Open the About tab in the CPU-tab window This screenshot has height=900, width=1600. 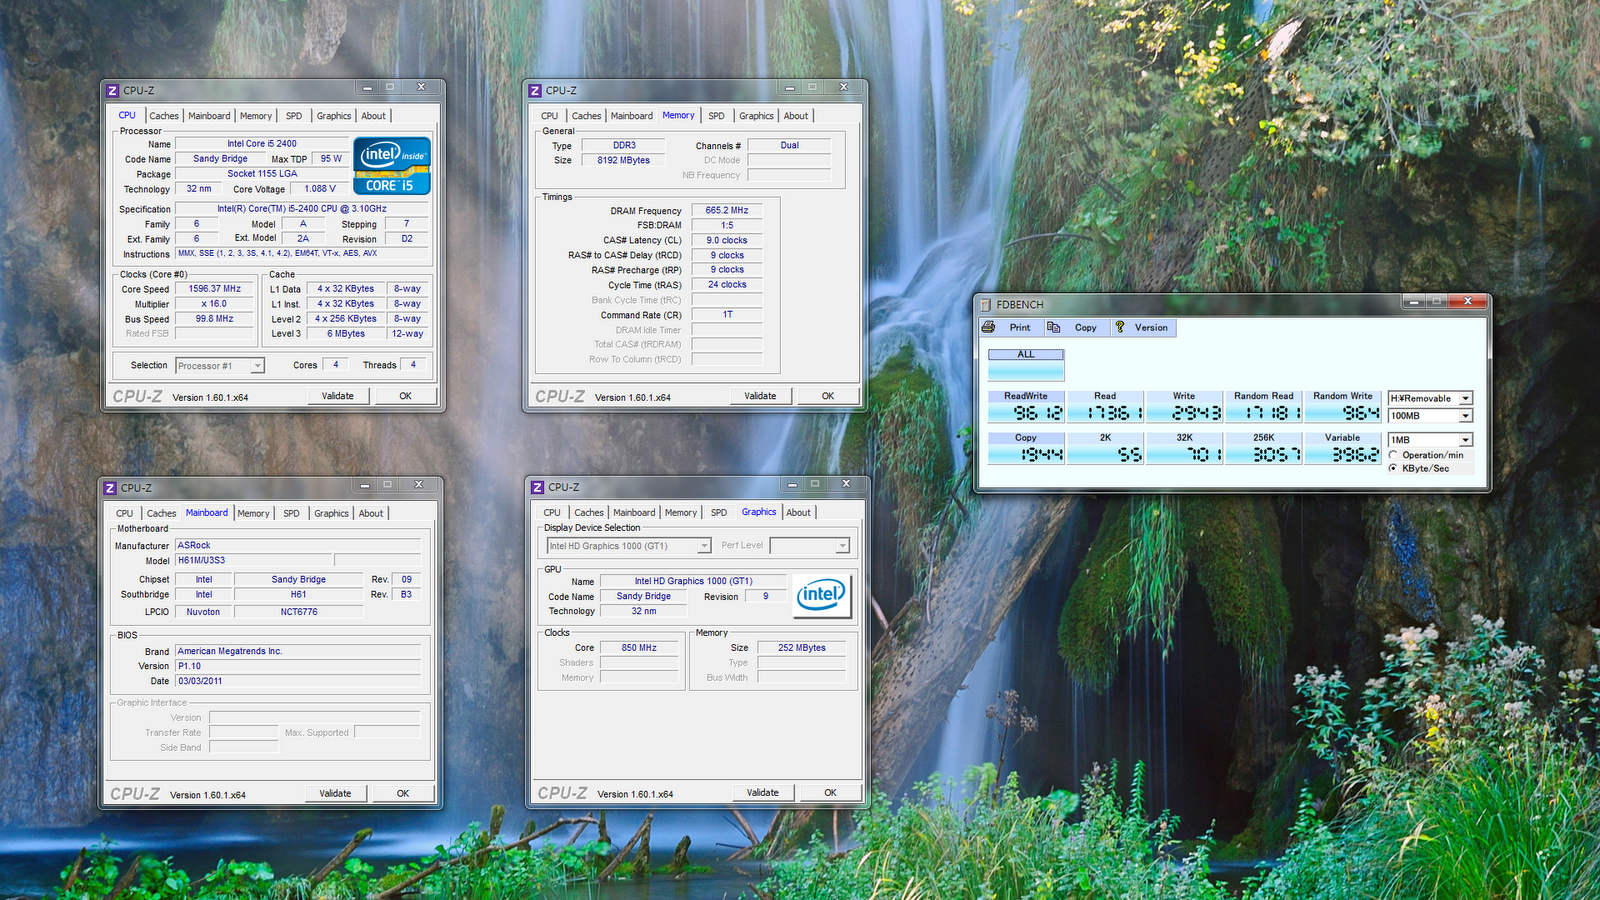tap(374, 116)
